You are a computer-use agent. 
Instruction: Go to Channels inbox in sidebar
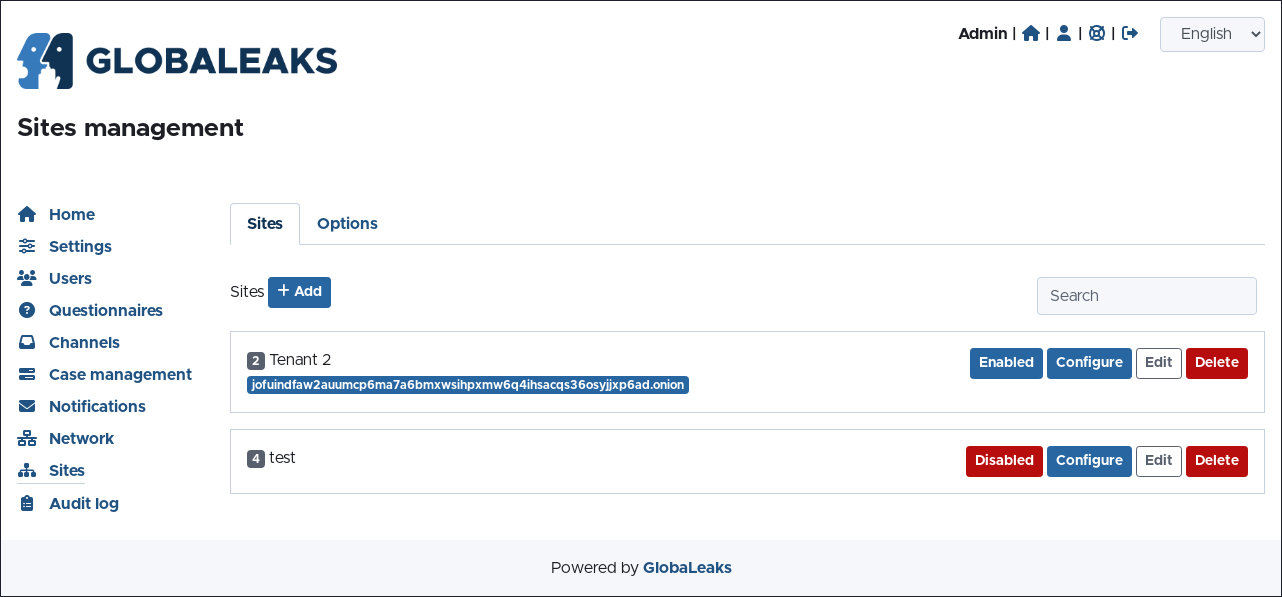[84, 342]
